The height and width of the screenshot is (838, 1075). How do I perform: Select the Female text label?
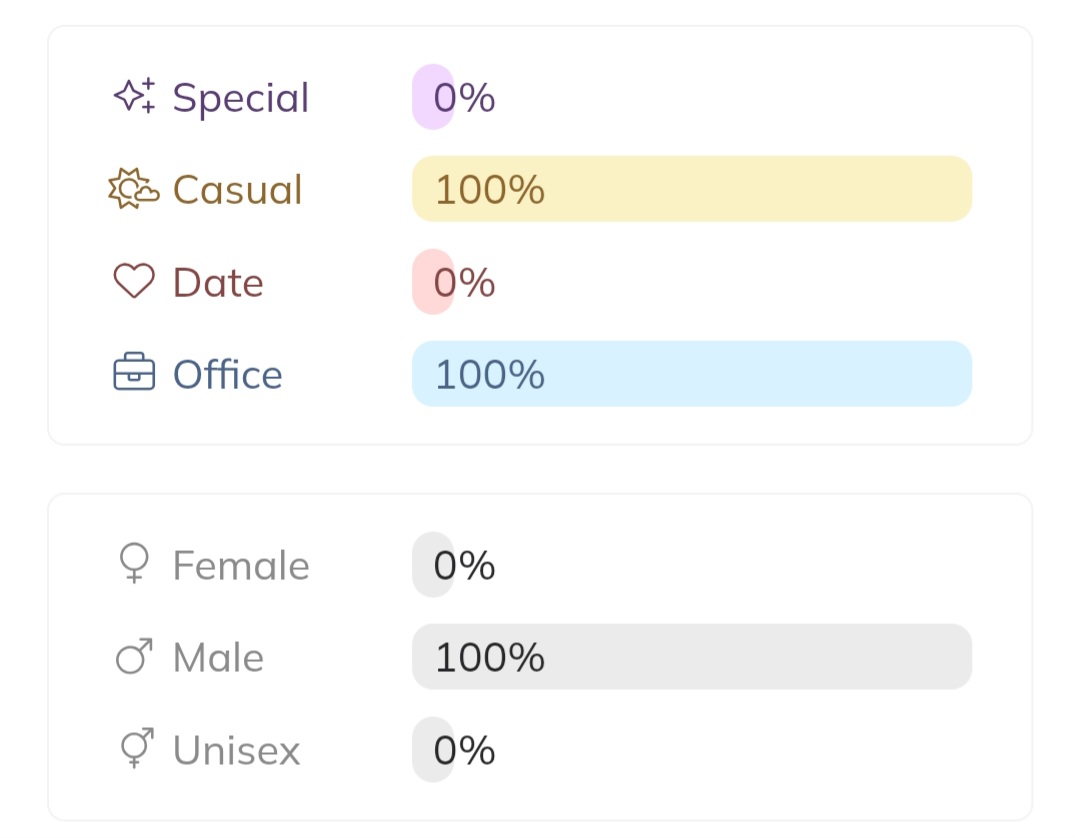241,566
